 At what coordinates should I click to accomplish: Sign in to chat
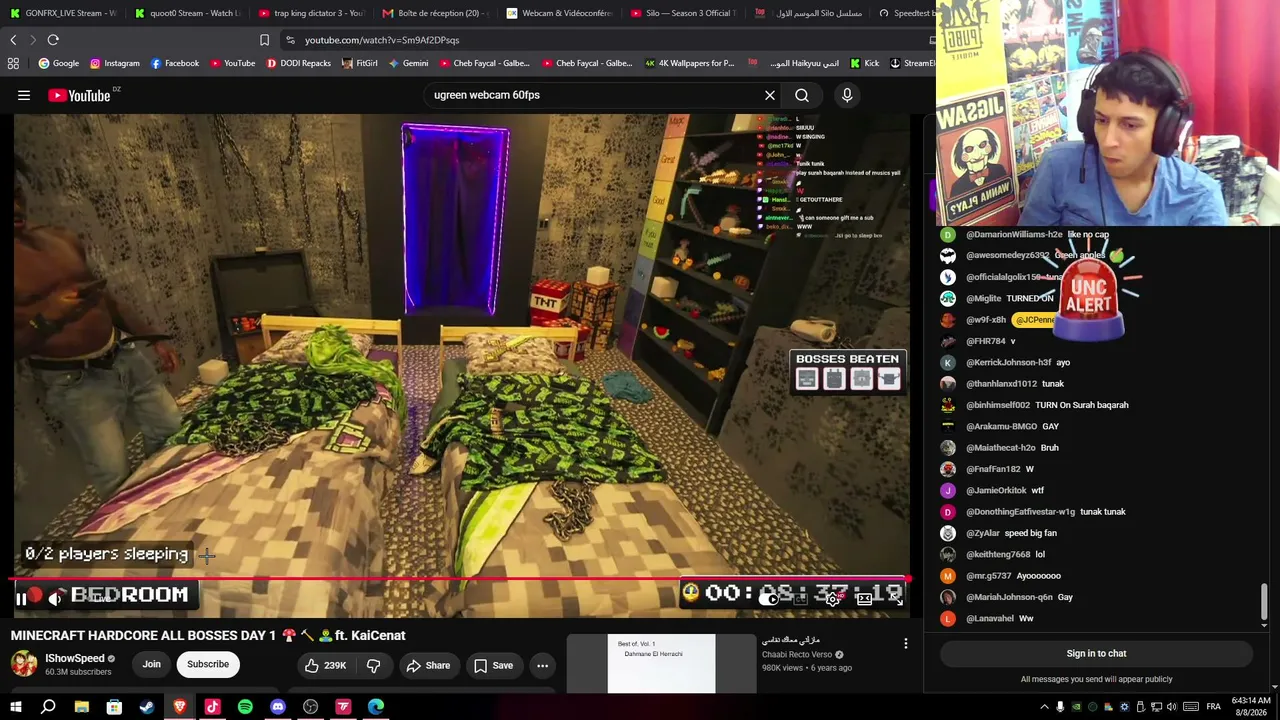[1096, 653]
